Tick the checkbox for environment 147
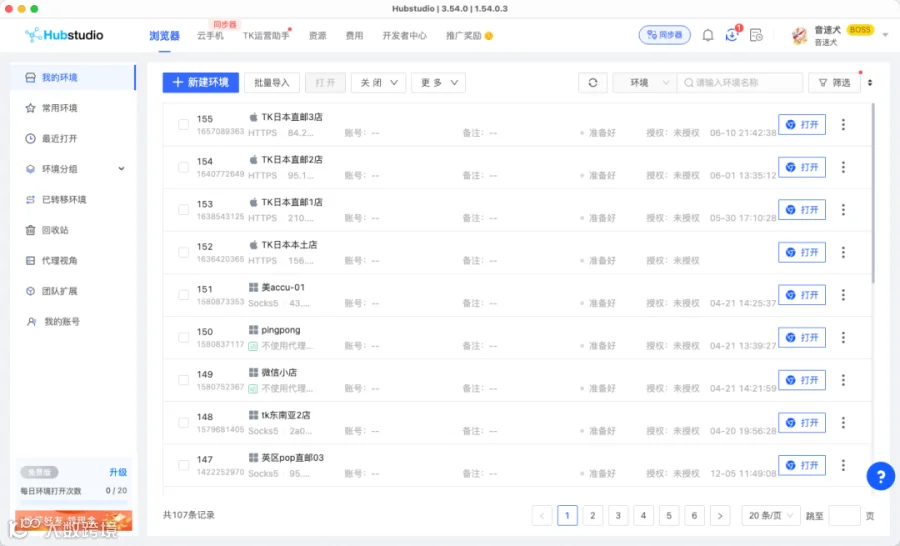Viewport: 900px width, 546px height. (x=183, y=465)
